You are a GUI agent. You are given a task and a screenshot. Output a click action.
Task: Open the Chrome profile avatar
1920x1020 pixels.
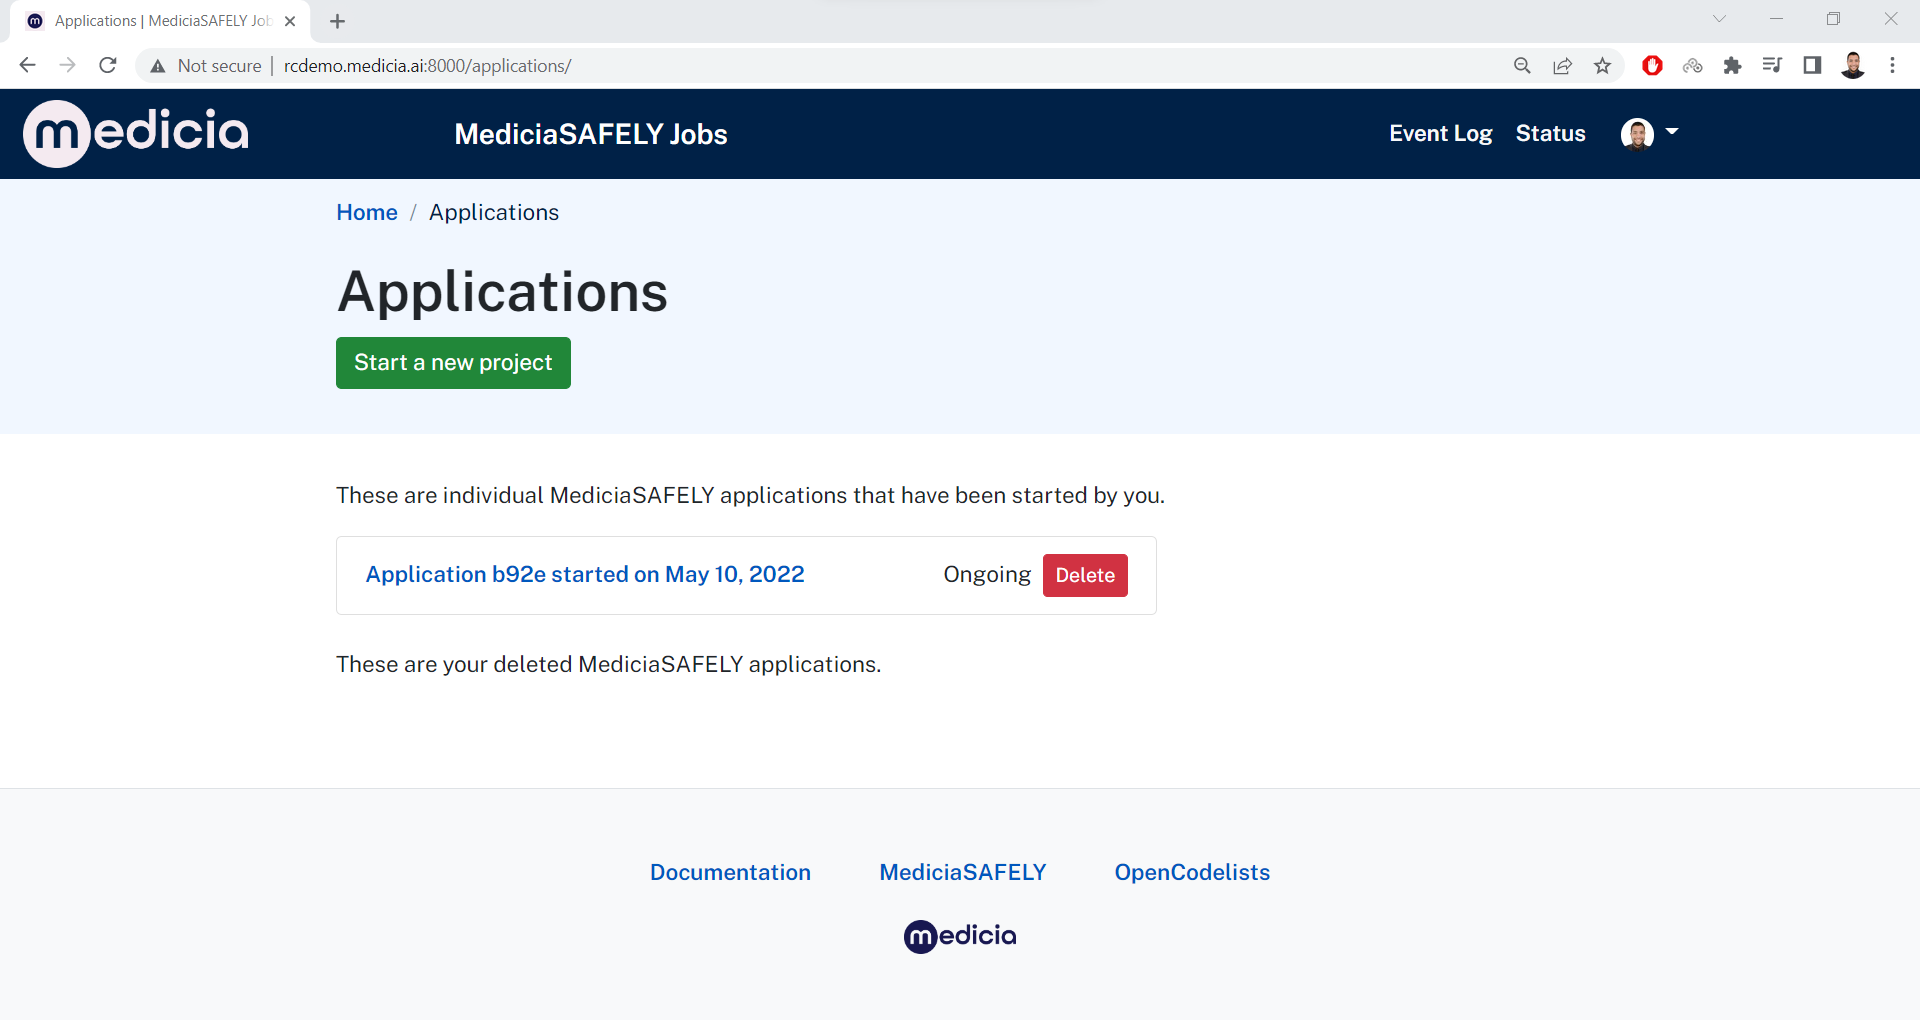point(1853,65)
